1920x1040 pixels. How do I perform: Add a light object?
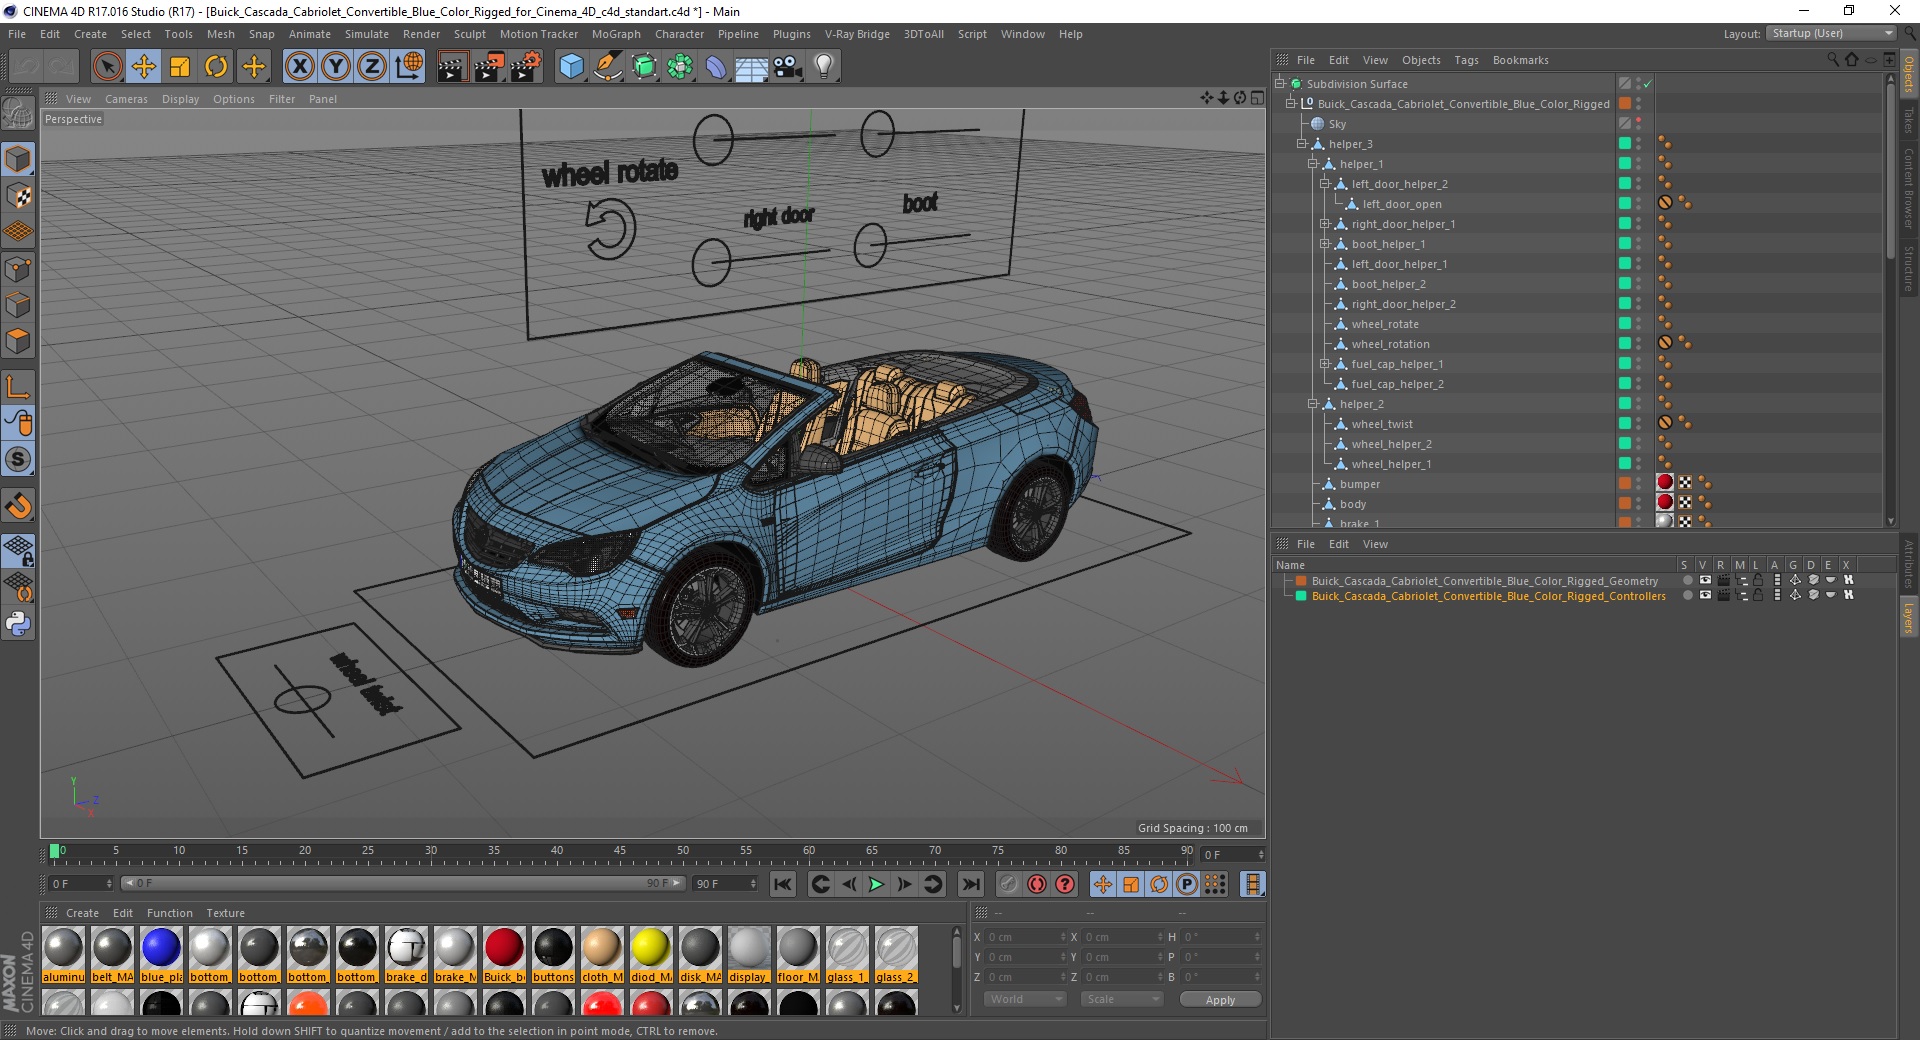[x=824, y=67]
